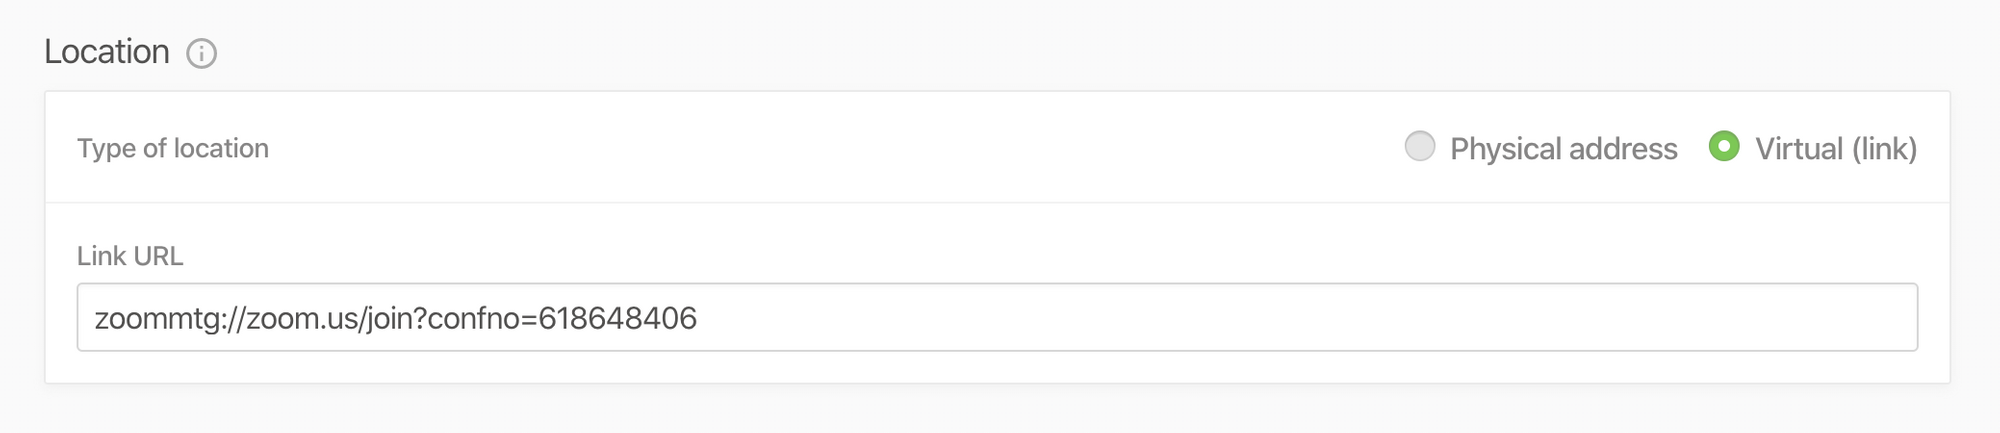Place cursor on confno number 618648406
Image resolution: width=2000 pixels, height=433 pixels.
[617, 318]
